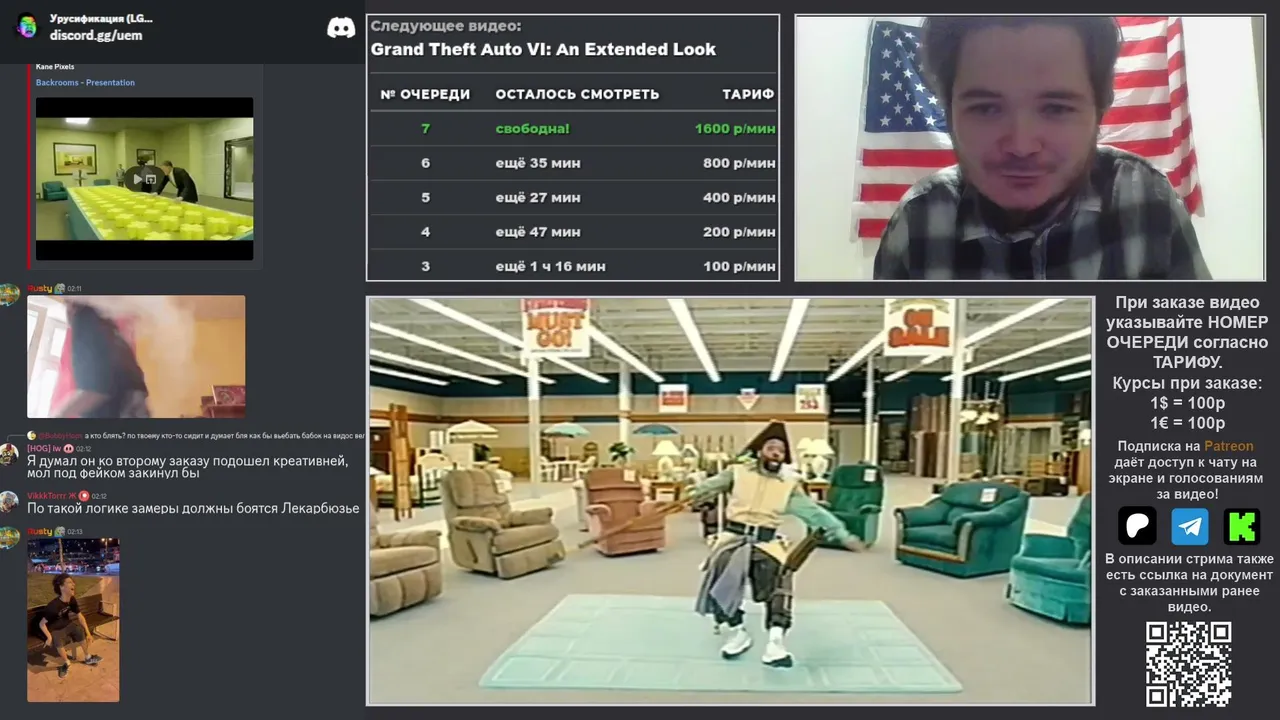Click the main furniture store video
The height and width of the screenshot is (720, 1280).
pyautogui.click(x=731, y=500)
